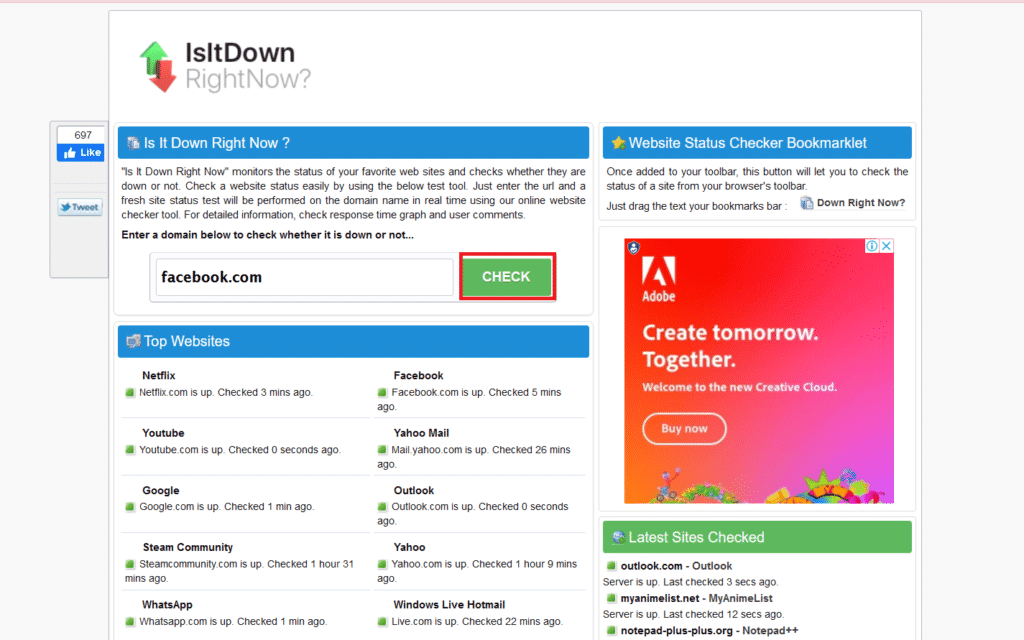Open the Google status link
Viewport: 1024px width, 640px height.
161,490
